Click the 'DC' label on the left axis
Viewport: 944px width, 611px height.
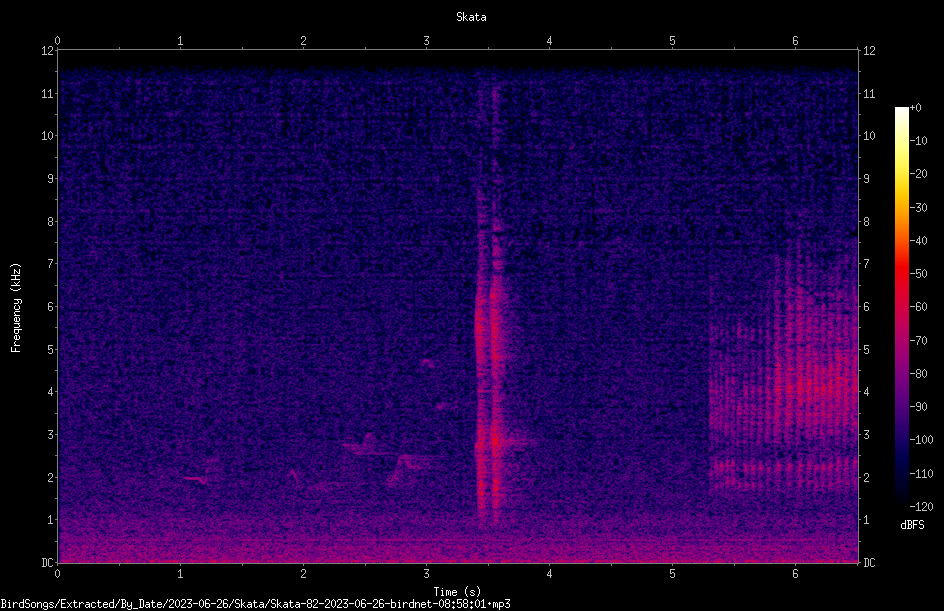click(x=48, y=563)
